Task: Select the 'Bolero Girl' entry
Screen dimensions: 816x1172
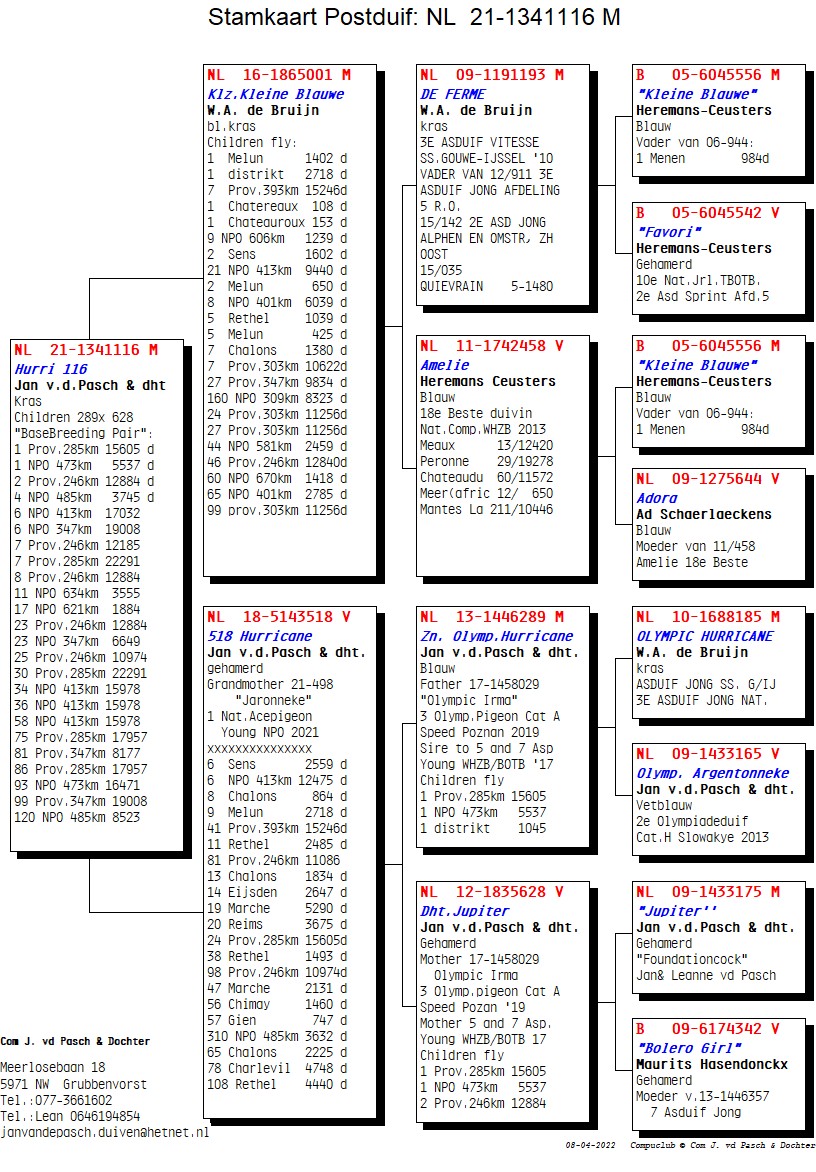Action: pyautogui.click(x=685, y=1048)
